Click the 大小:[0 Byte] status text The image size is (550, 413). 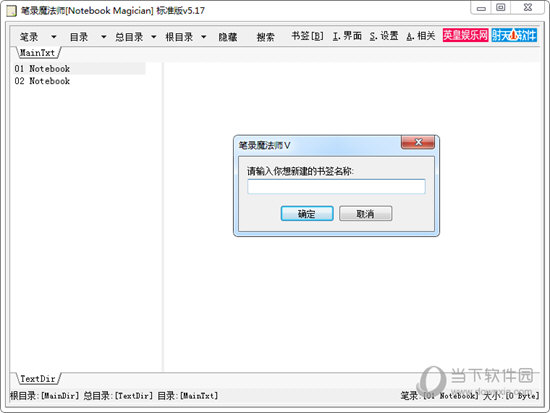point(511,396)
